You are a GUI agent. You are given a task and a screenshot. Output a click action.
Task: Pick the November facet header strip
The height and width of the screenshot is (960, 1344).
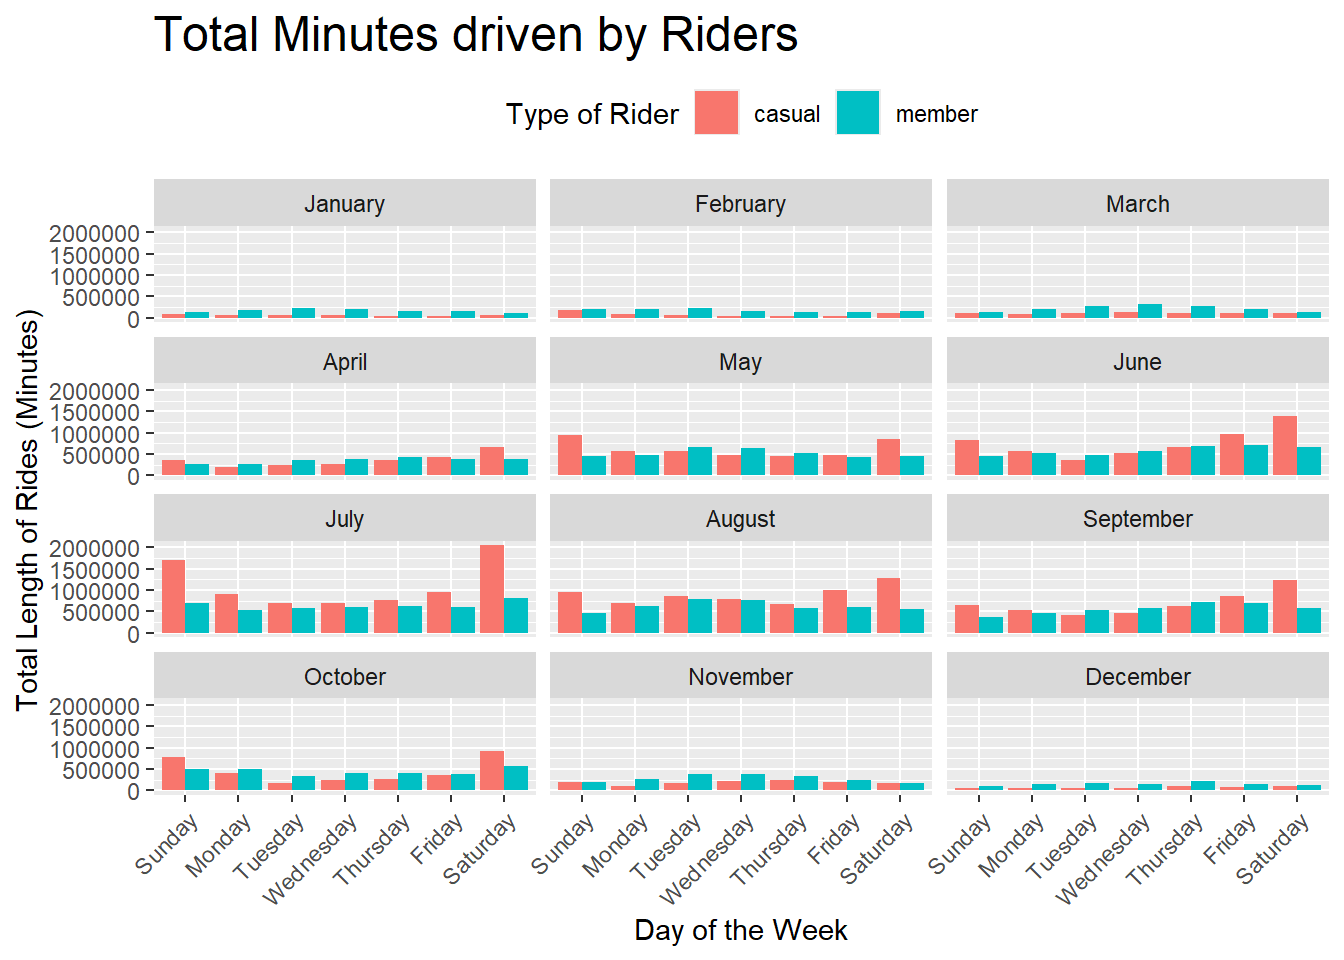tap(740, 677)
